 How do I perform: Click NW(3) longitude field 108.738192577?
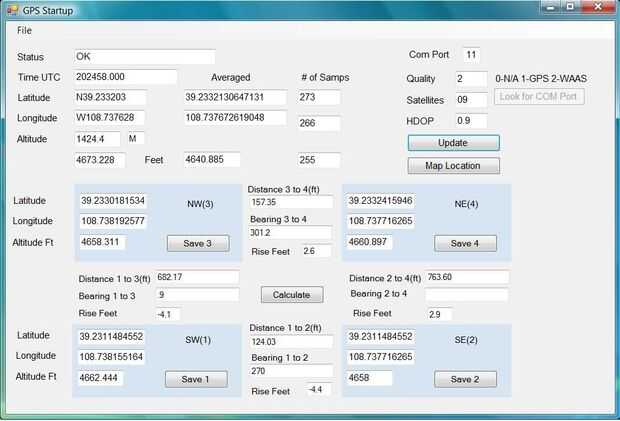tap(113, 221)
